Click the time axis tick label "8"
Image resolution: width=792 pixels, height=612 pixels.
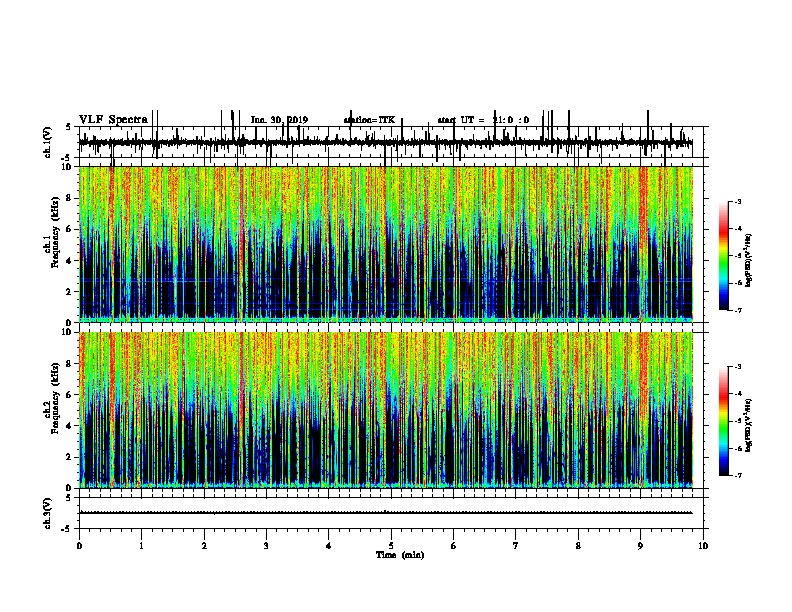pyautogui.click(x=578, y=546)
